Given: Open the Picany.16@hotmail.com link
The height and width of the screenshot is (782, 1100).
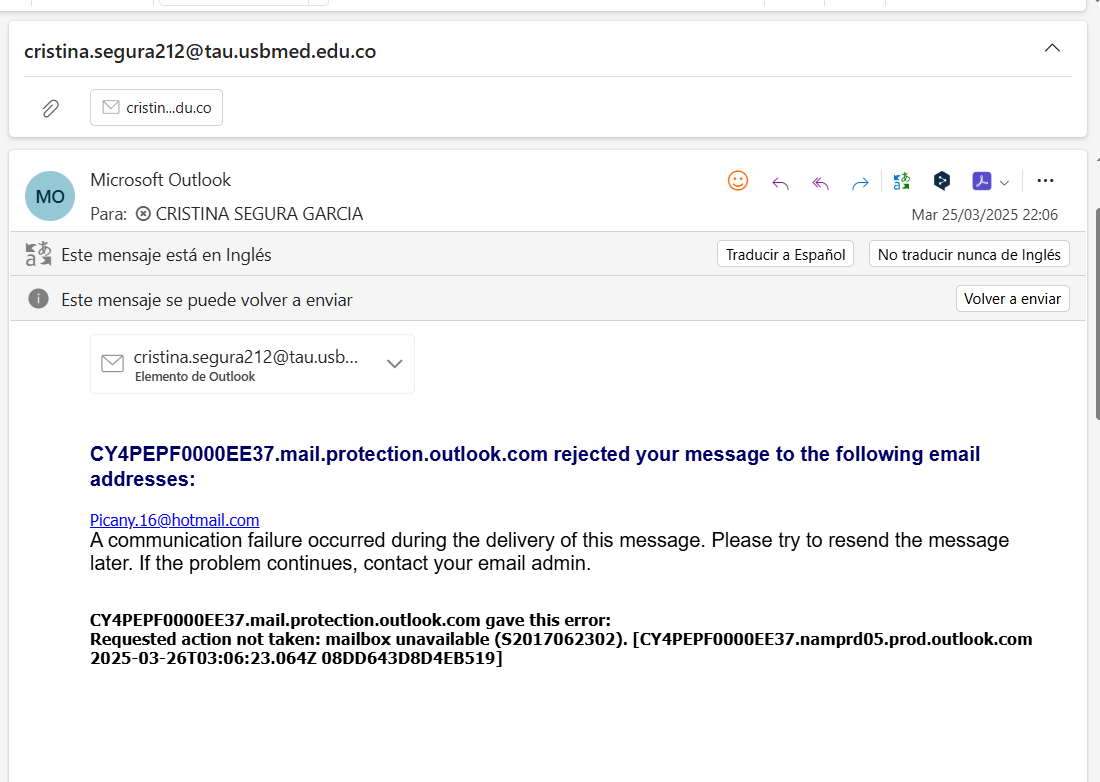Looking at the screenshot, I should pyautogui.click(x=175, y=520).
